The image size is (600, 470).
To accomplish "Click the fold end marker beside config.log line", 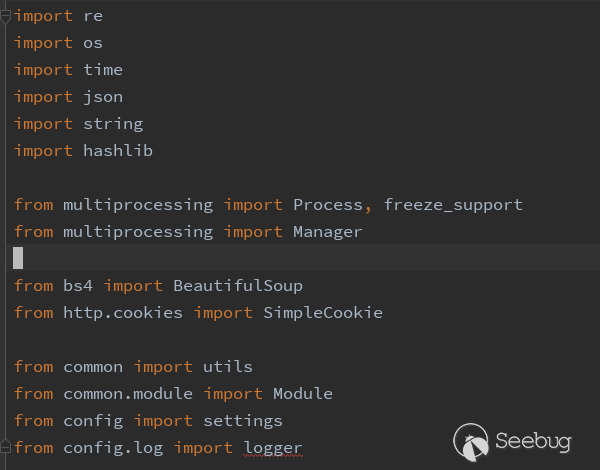I will (x=5, y=447).
